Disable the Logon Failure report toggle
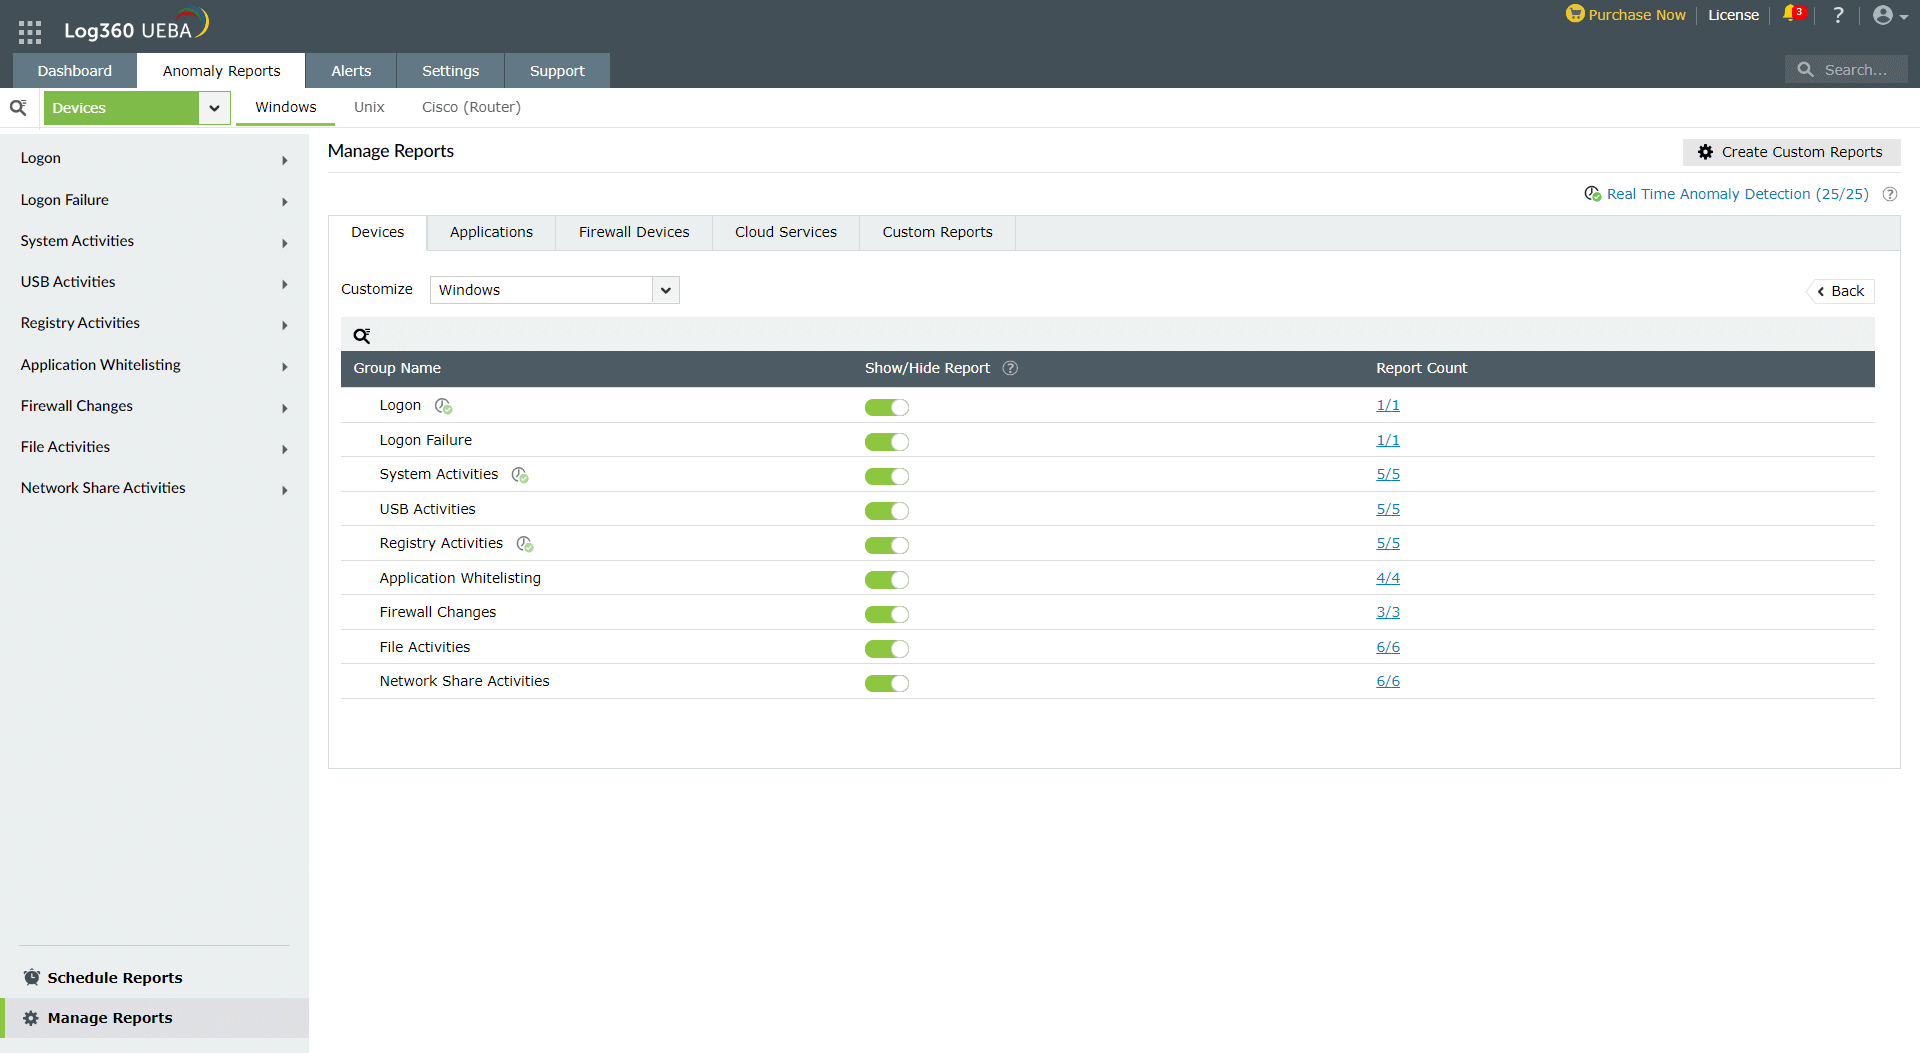Viewport: 1920px width, 1053px height. click(x=886, y=441)
